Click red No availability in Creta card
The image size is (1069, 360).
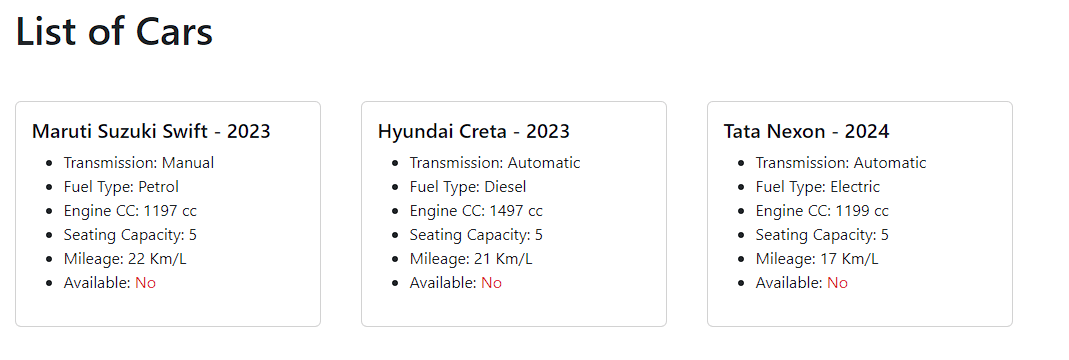pyautogui.click(x=492, y=283)
